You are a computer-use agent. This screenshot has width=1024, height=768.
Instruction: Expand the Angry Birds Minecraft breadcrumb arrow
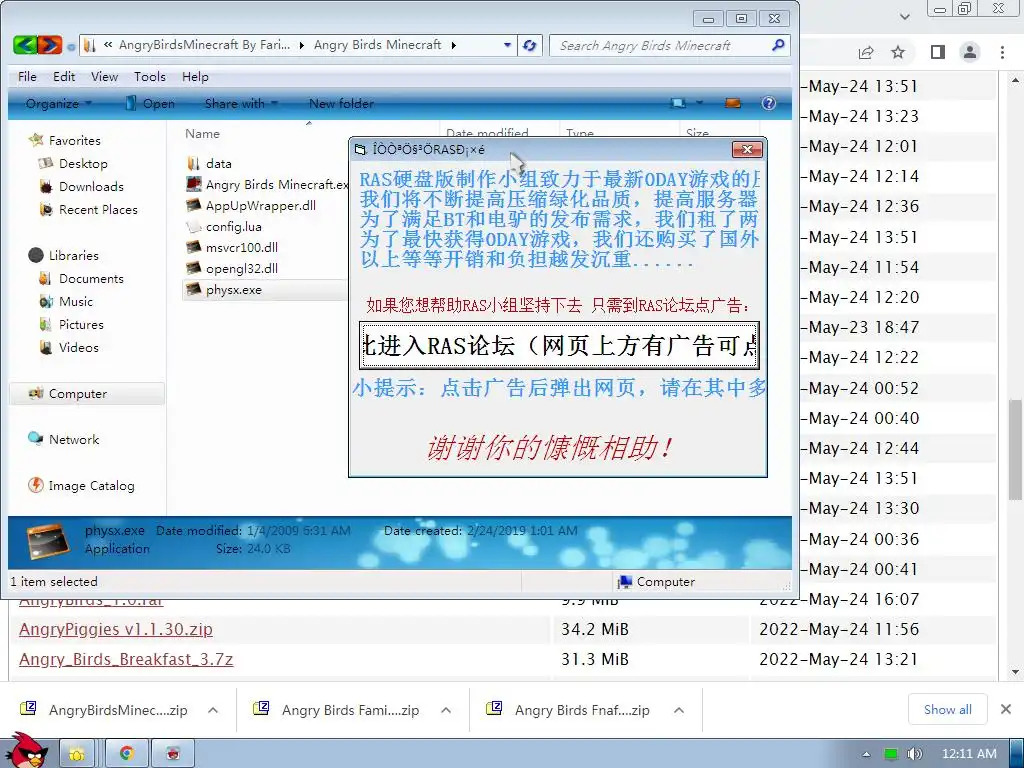[453, 45]
